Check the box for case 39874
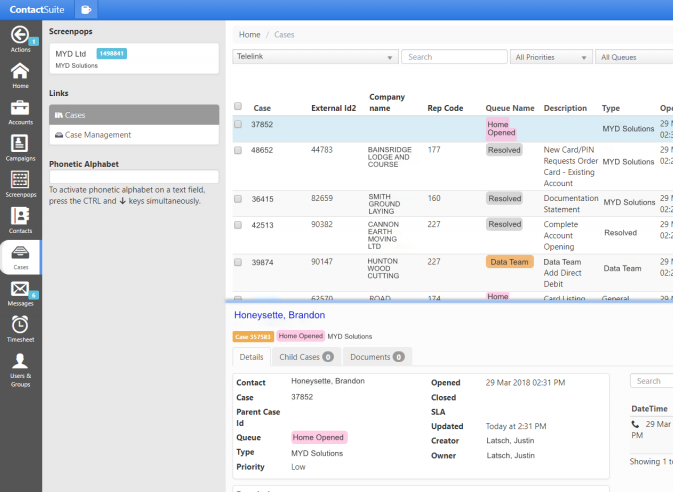 tap(238, 262)
